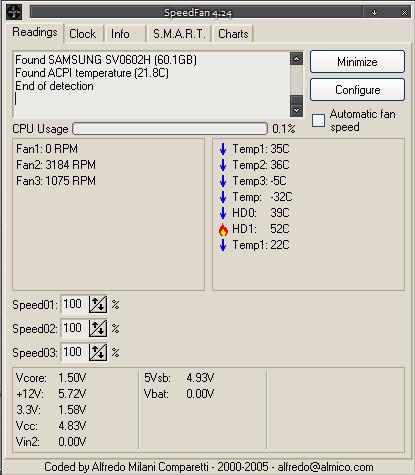Open the Configure dialog
Image resolution: width=415 pixels, height=475 pixels.
(x=357, y=90)
